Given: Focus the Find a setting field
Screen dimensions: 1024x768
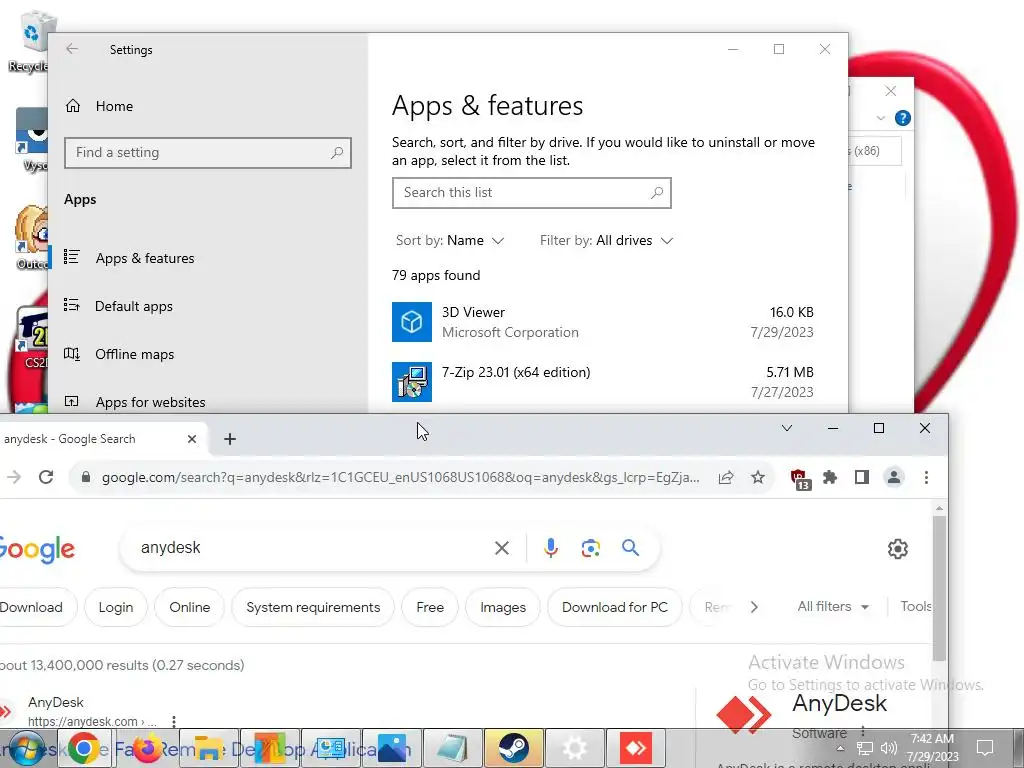Looking at the screenshot, I should 208,153.
